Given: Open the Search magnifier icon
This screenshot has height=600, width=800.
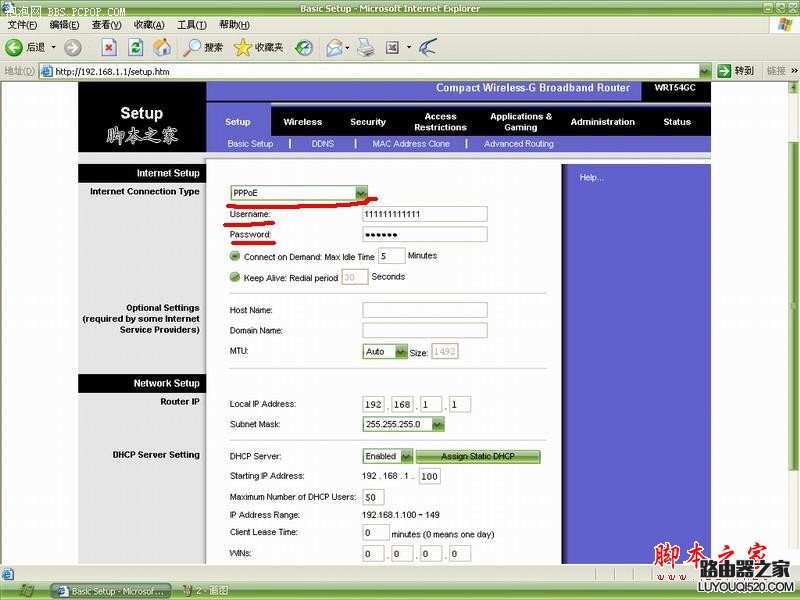Looking at the screenshot, I should pos(192,47).
